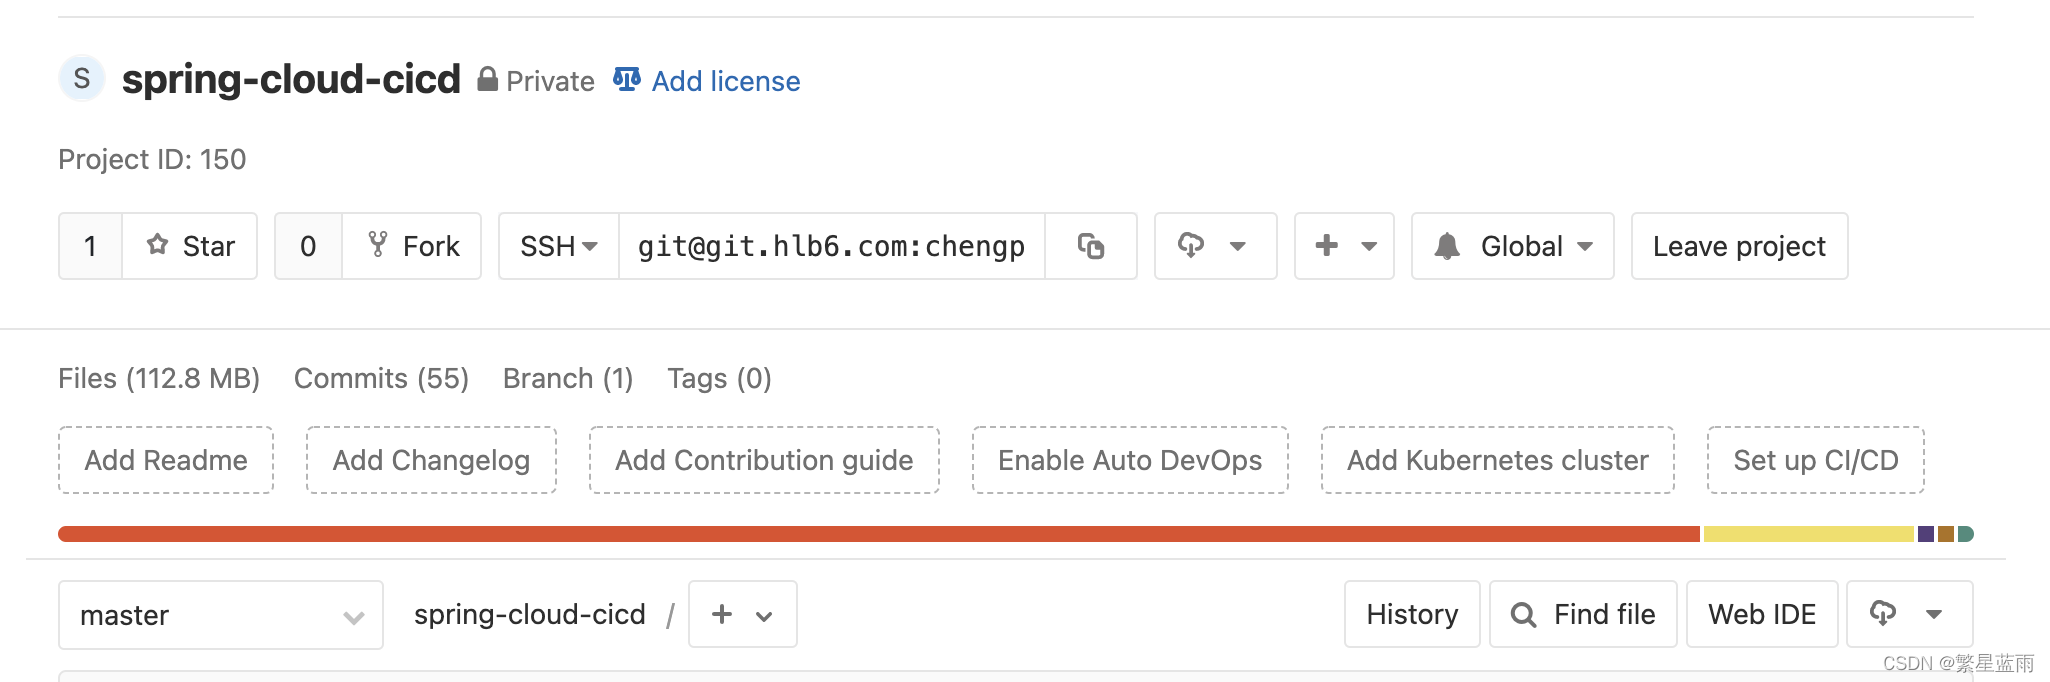Click Add Changelog button
This screenshot has height=682, width=2050.
pos(431,460)
